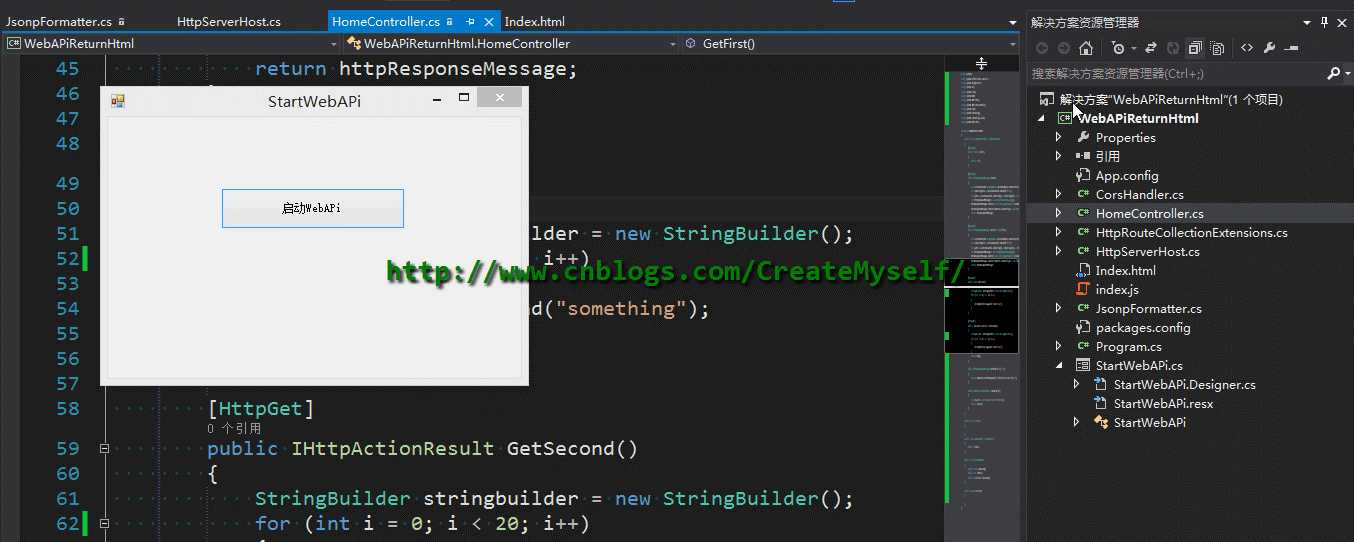Select Program.cs in Solution Explorer
Image resolution: width=1354 pixels, height=542 pixels.
[1129, 346]
